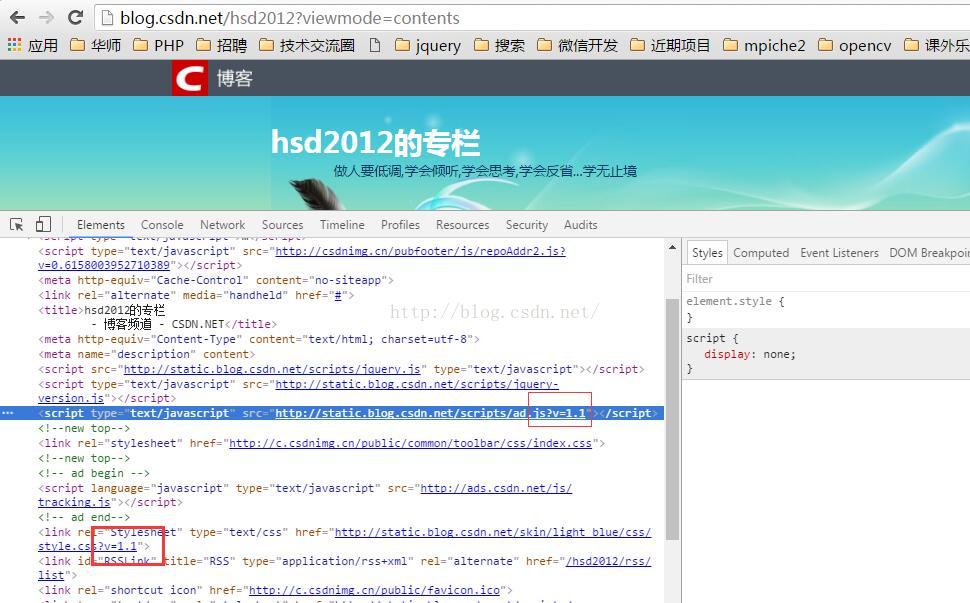970x603 pixels.
Task: Select the title element row
Action: (x=157, y=317)
